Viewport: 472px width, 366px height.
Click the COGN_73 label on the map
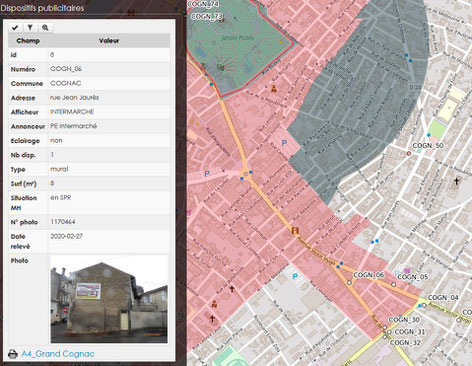point(207,16)
